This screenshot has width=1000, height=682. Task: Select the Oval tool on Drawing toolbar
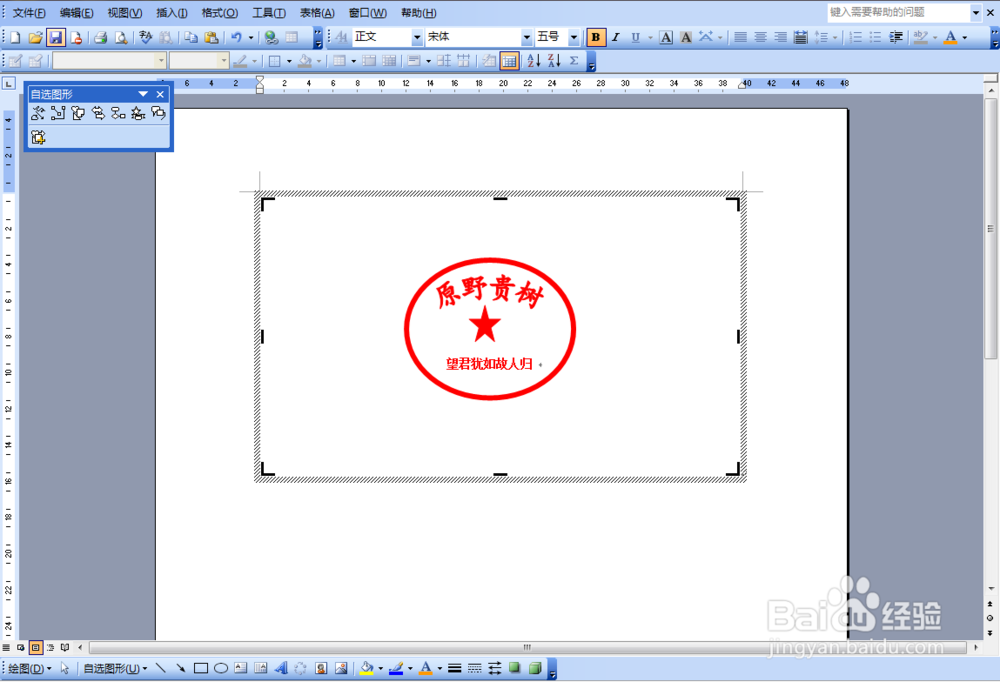coord(222,667)
